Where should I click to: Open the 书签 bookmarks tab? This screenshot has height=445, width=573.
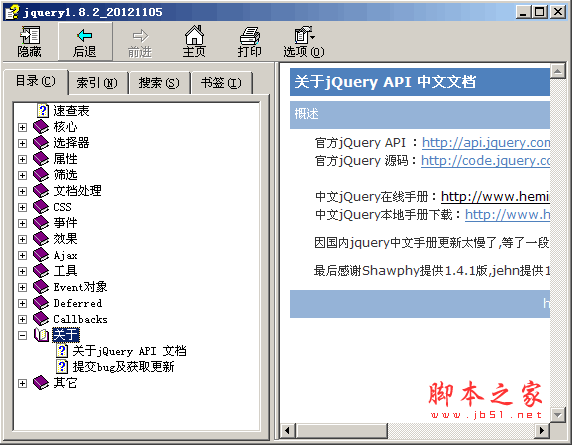[x=221, y=83]
